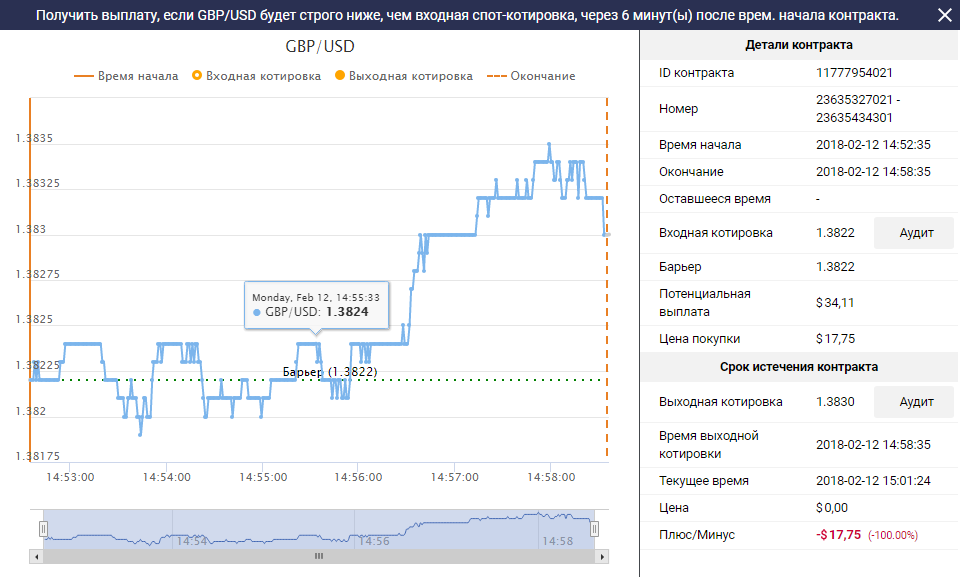Toggle Окончание legend item
Screen dimensions: 960x577
pyautogui.click(x=531, y=76)
